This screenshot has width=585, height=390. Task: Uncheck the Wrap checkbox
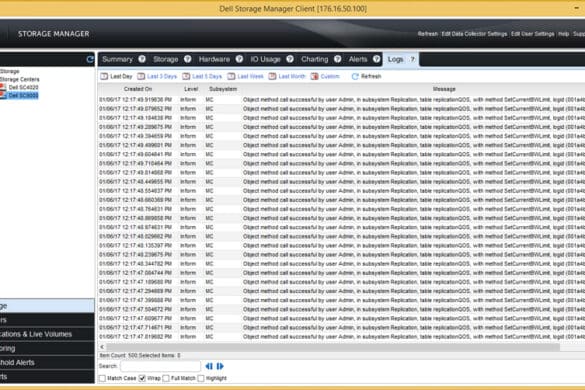click(x=142, y=378)
